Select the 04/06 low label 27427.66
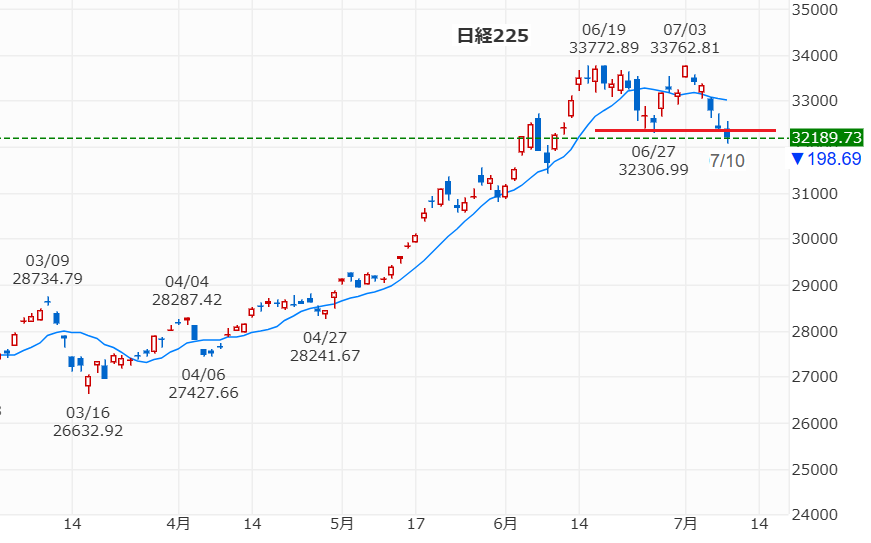Image resolution: width=871 pixels, height=543 pixels. coord(203,384)
